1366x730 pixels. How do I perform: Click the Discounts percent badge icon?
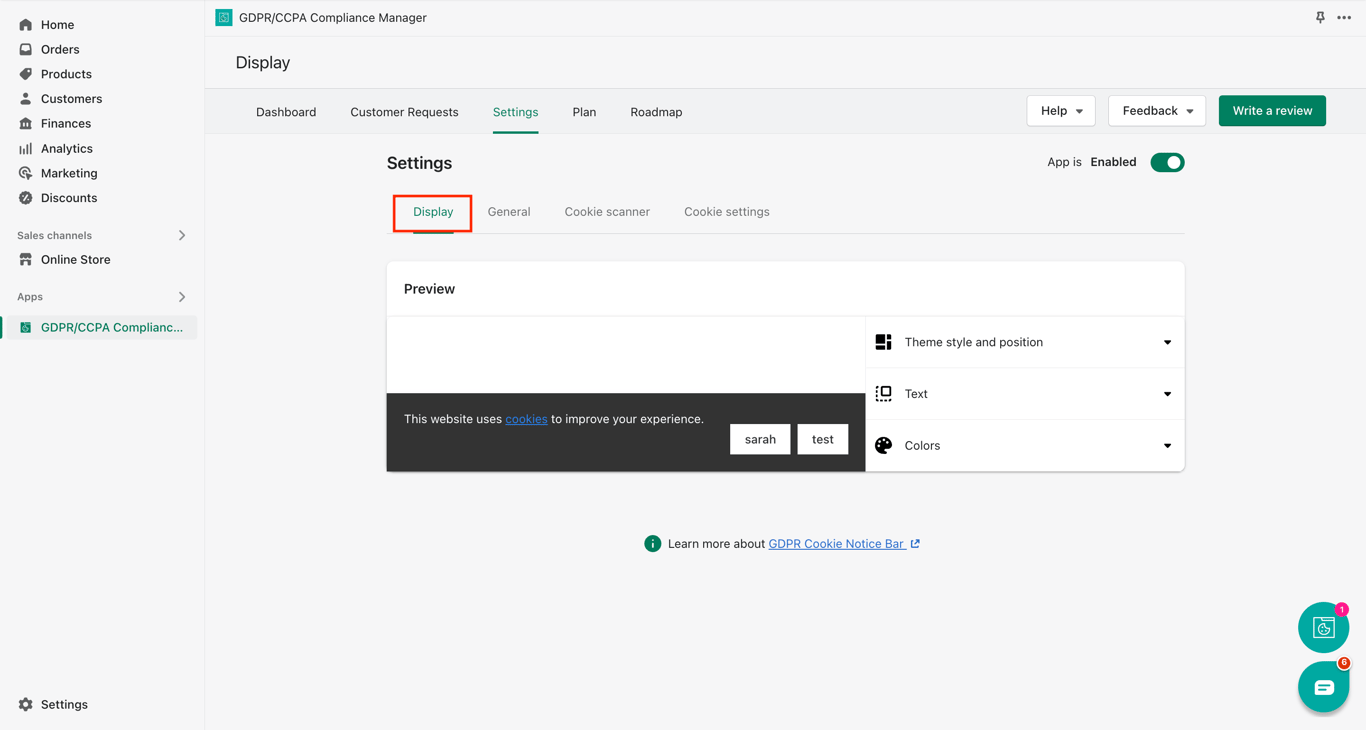[26, 198]
